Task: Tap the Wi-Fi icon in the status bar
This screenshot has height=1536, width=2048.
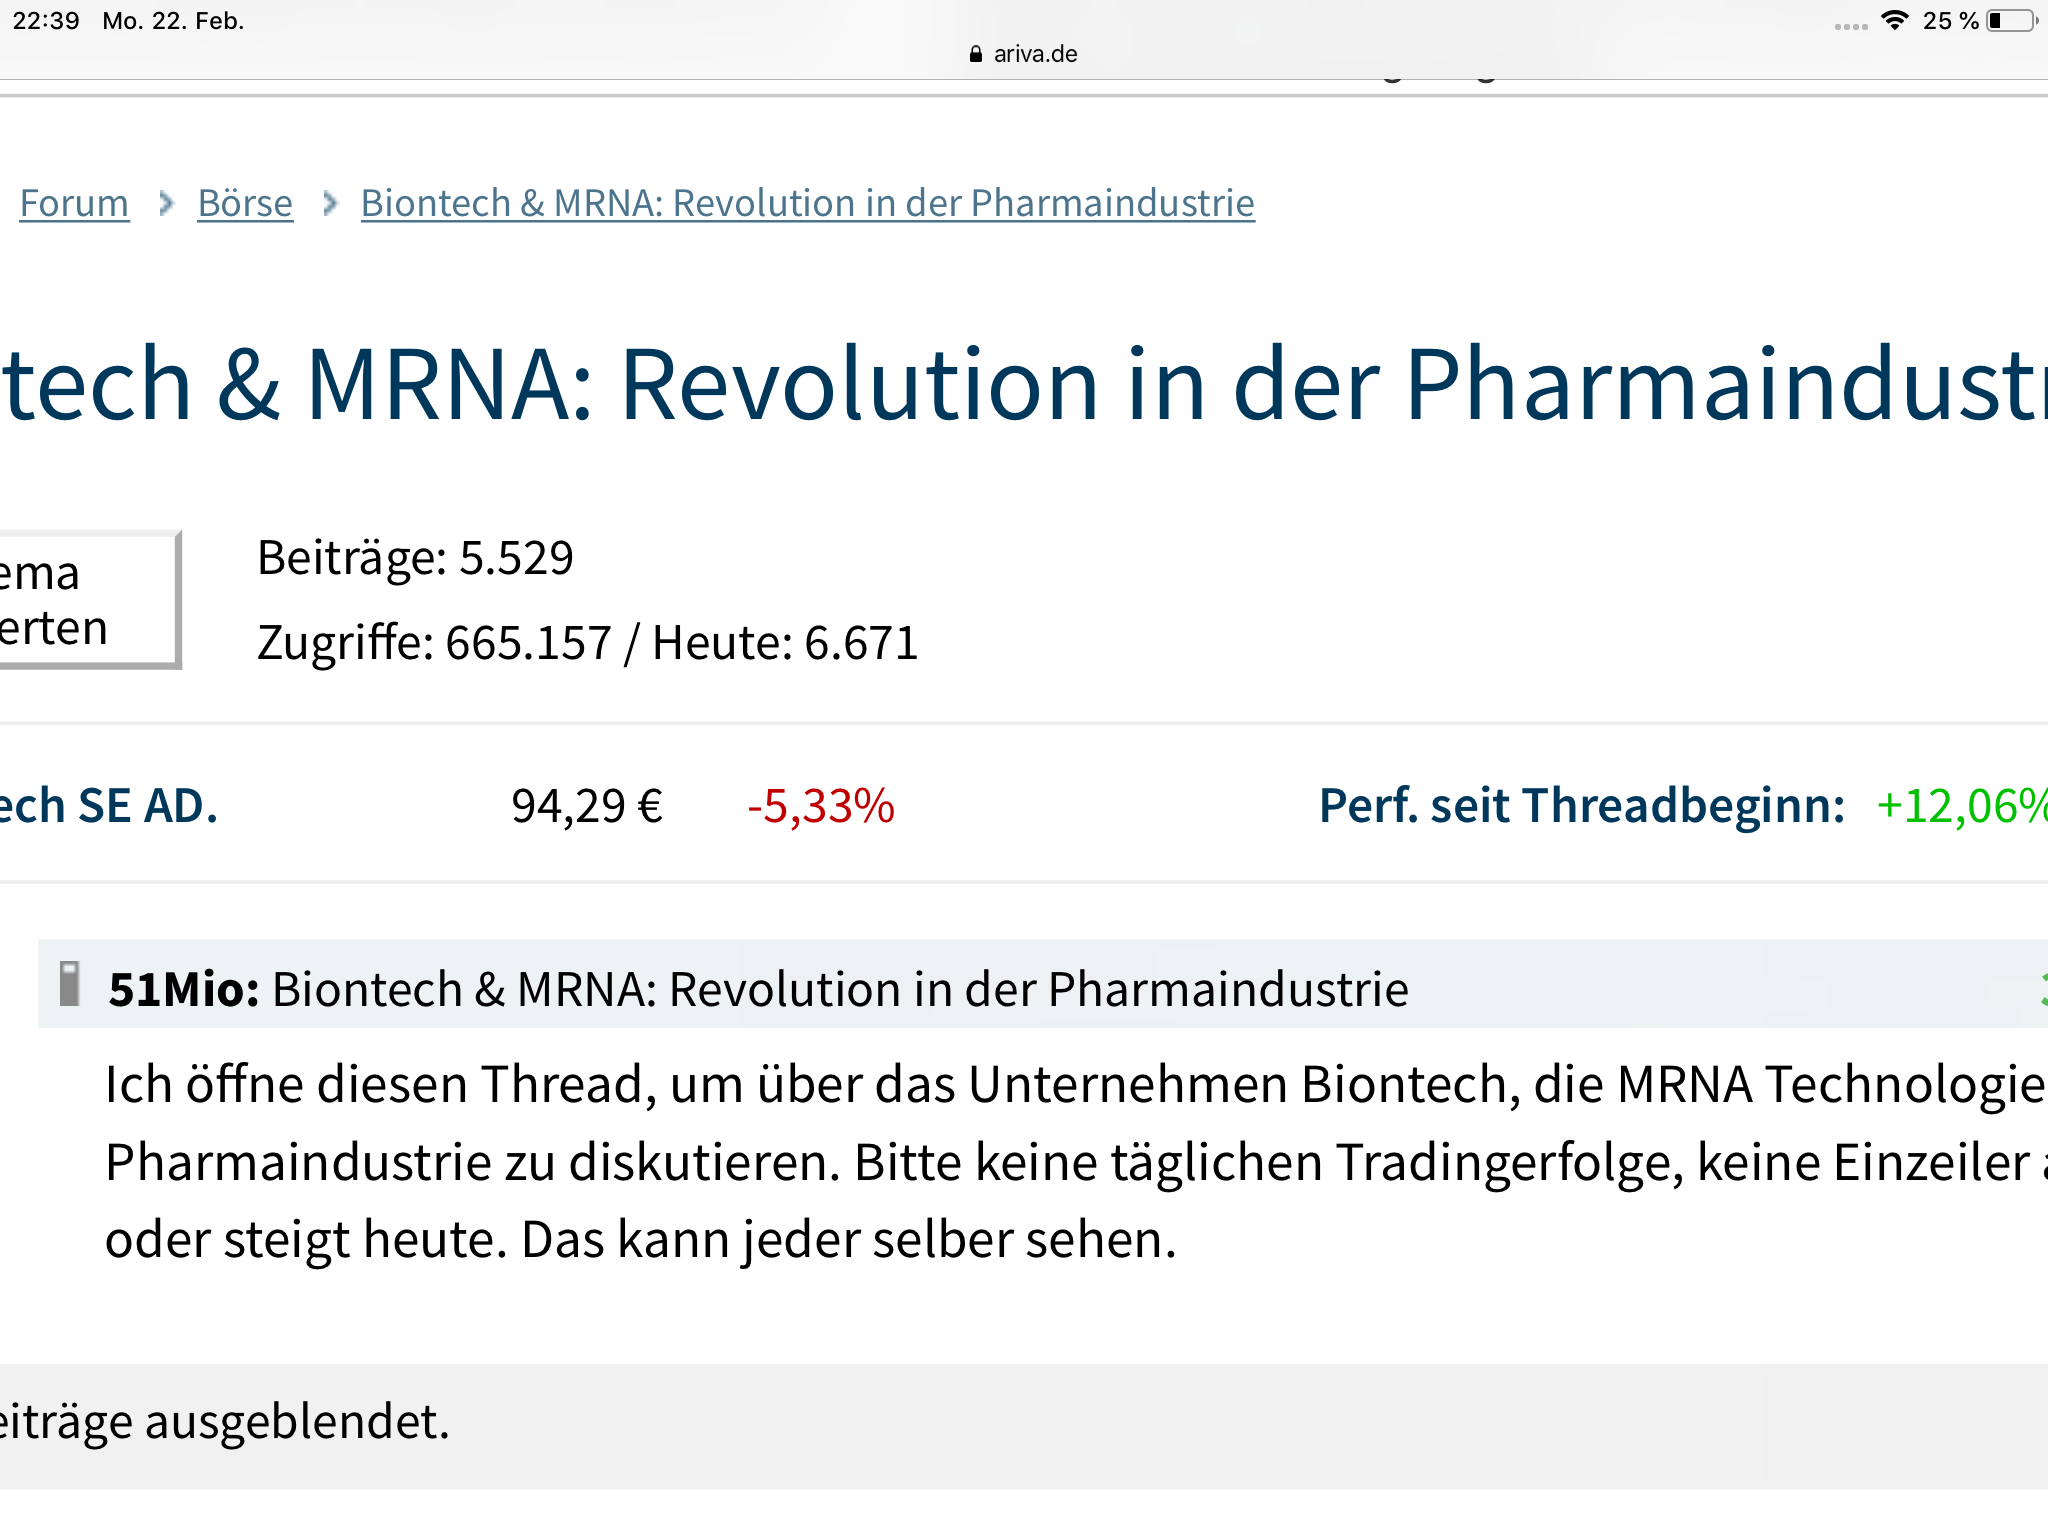Action: [1897, 20]
